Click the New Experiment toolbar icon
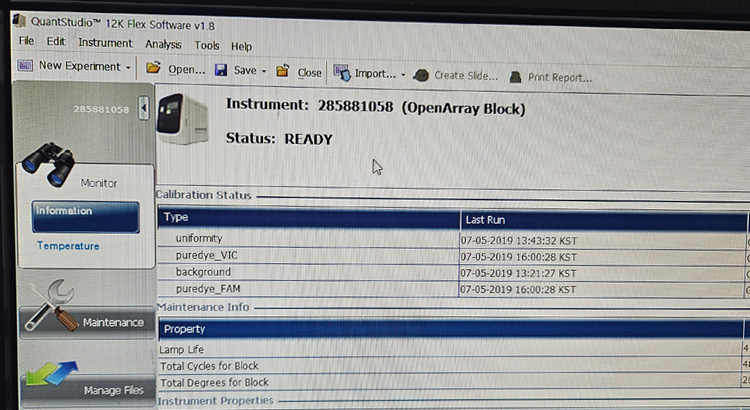Viewport: 750px width, 410px height. [26, 67]
